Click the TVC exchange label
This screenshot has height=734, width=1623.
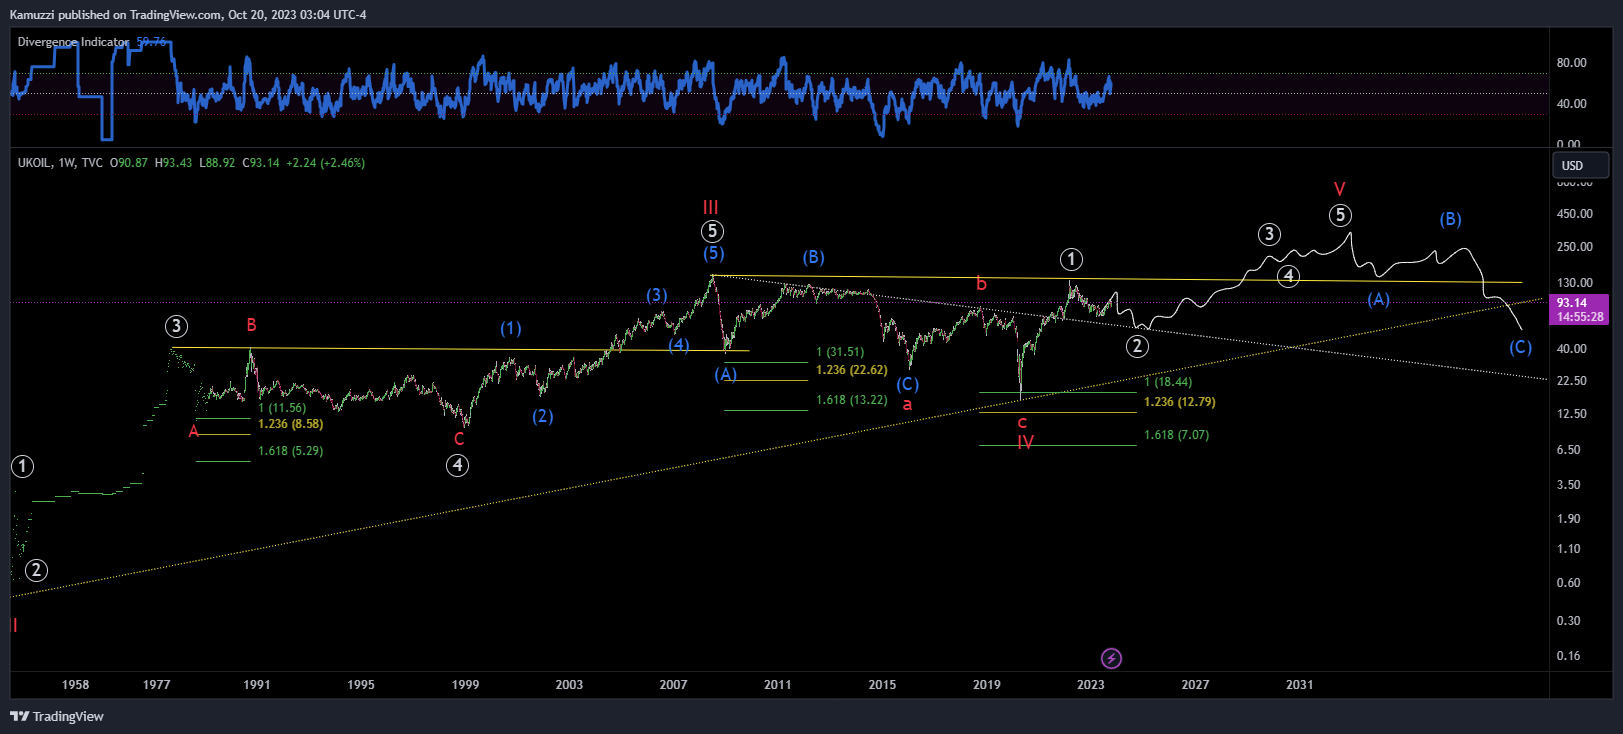pos(92,162)
